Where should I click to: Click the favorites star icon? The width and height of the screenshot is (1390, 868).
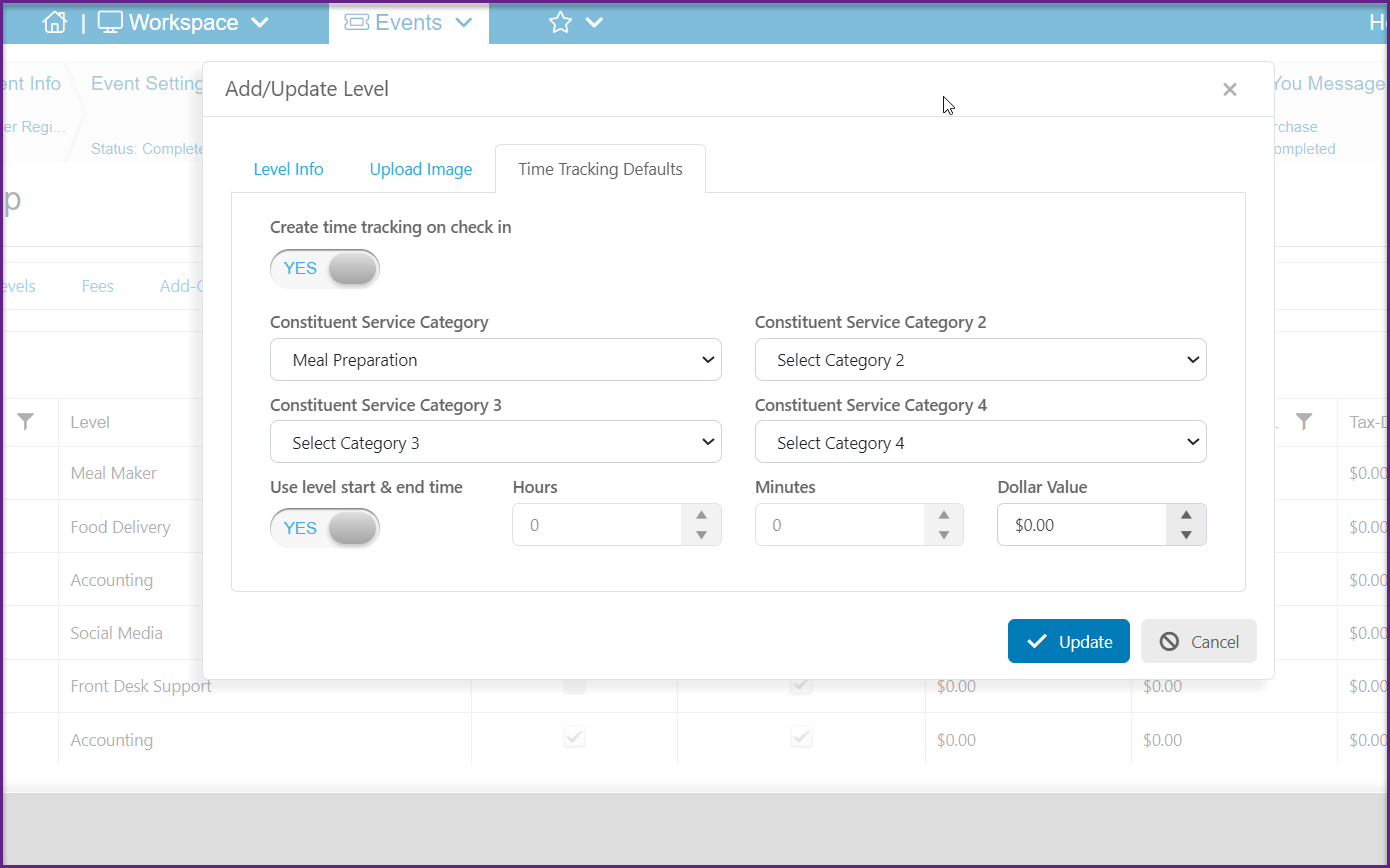[560, 22]
